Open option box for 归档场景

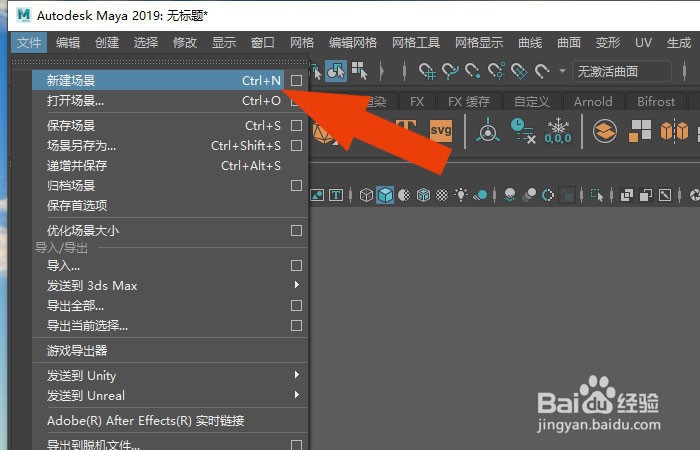(x=296, y=185)
